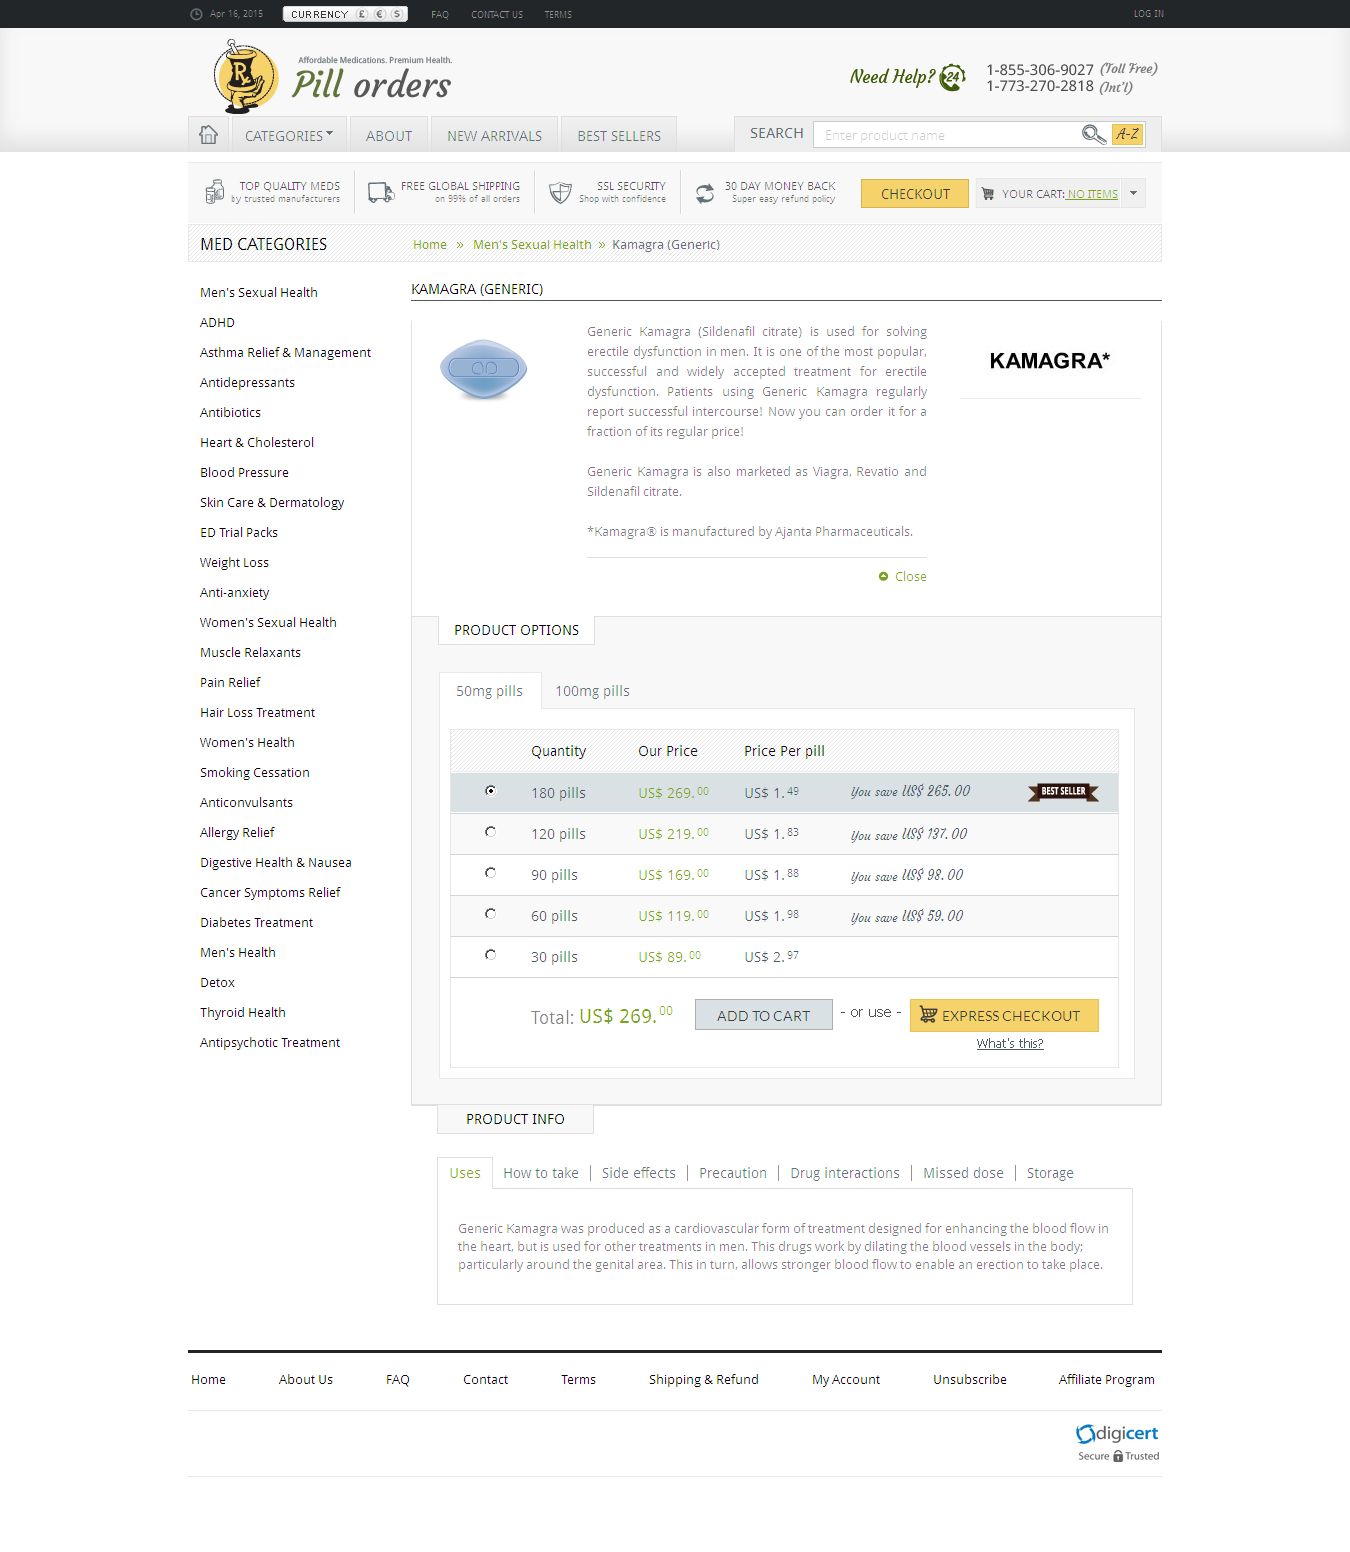1350x1552 pixels.
Task: Expand the cart dropdown arrow
Action: (x=1133, y=193)
